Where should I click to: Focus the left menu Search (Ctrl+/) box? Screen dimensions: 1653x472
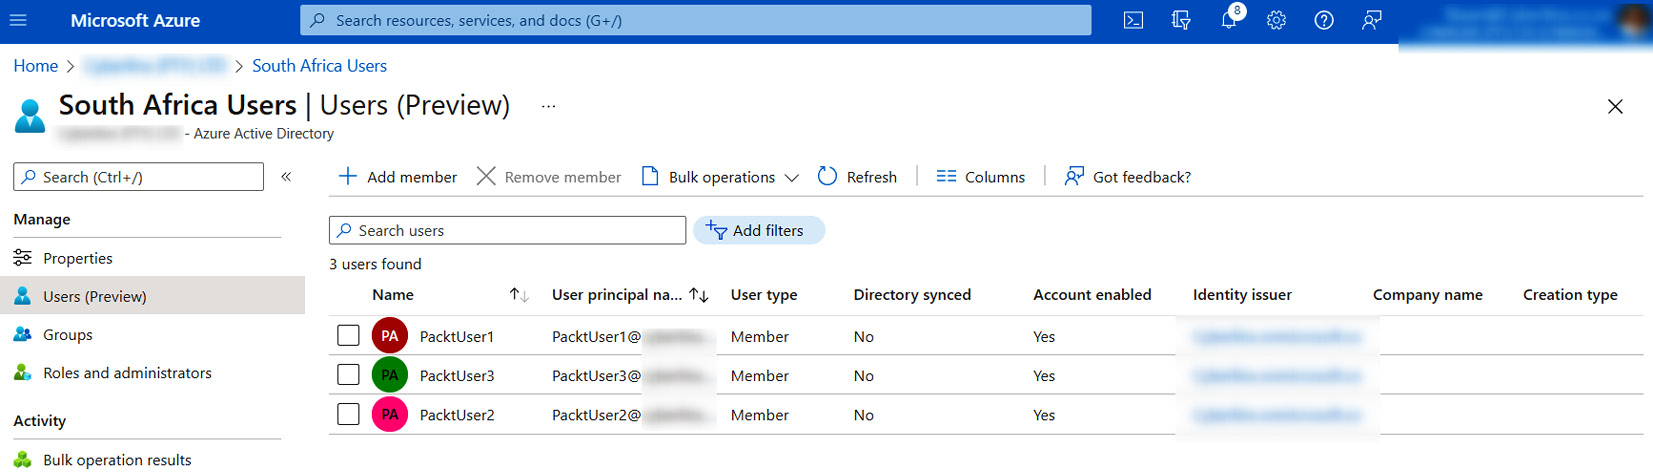pos(139,177)
